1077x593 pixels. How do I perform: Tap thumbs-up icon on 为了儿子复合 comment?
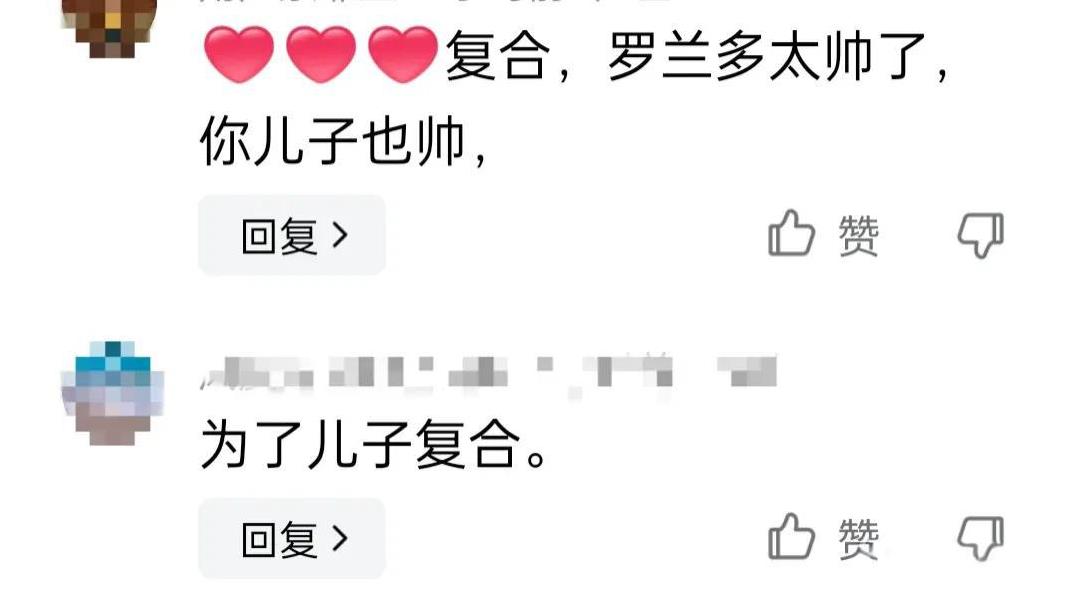coord(791,537)
